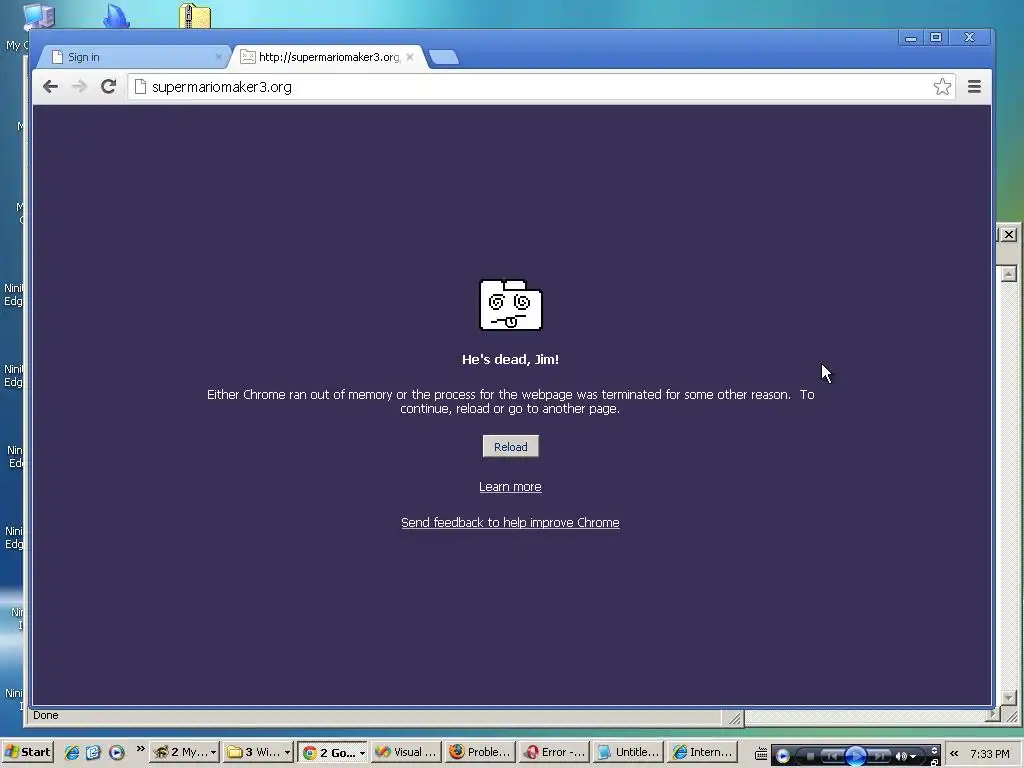This screenshot has width=1024, height=768.
Task: Go back with the browser back arrow
Action: (x=50, y=86)
